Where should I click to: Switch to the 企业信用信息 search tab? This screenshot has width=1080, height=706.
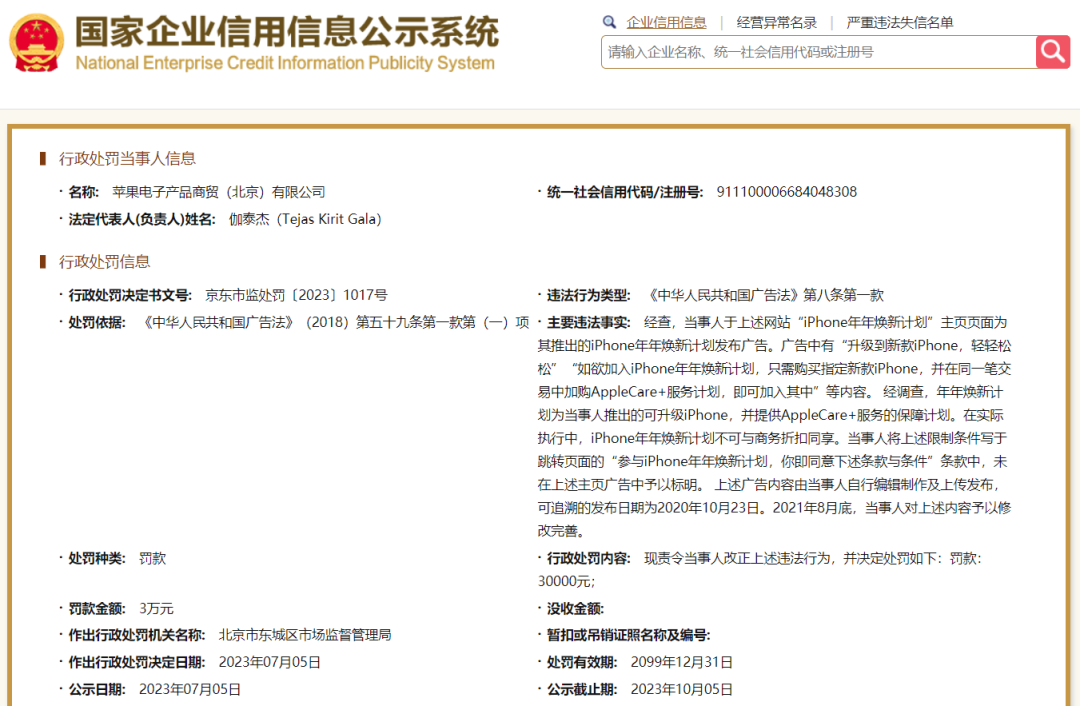coord(666,22)
